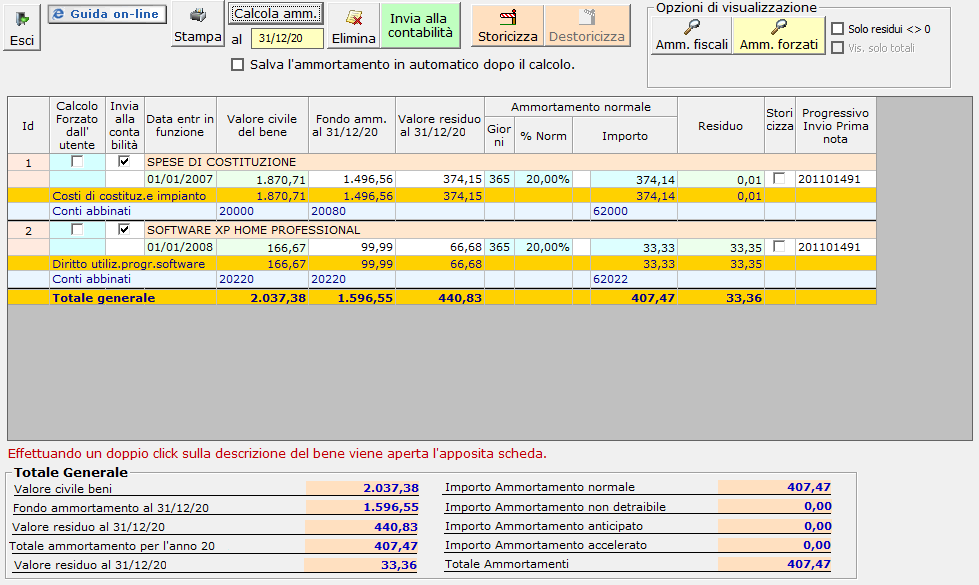Uncheck Invia alla contabilità for Spese di Costituzione
This screenshot has height=585, width=979.
pos(124,162)
